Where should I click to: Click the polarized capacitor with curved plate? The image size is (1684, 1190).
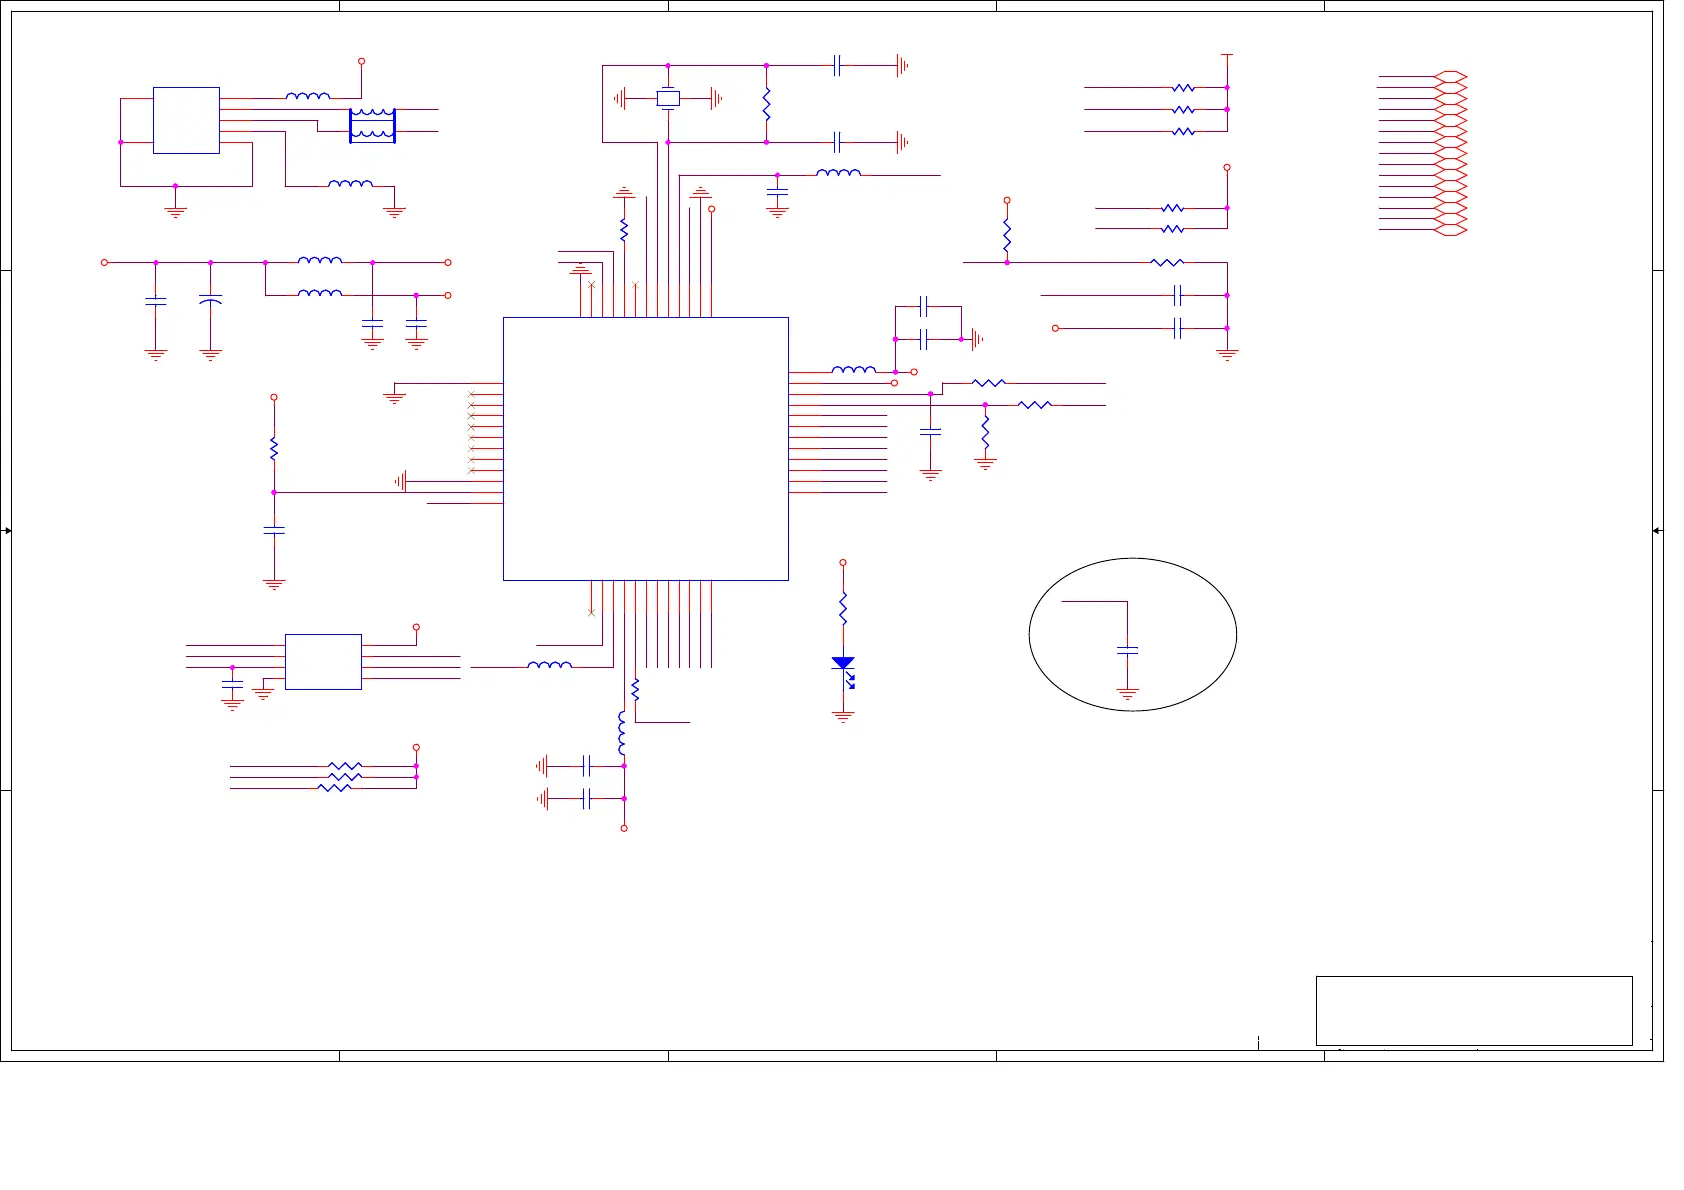[210, 300]
